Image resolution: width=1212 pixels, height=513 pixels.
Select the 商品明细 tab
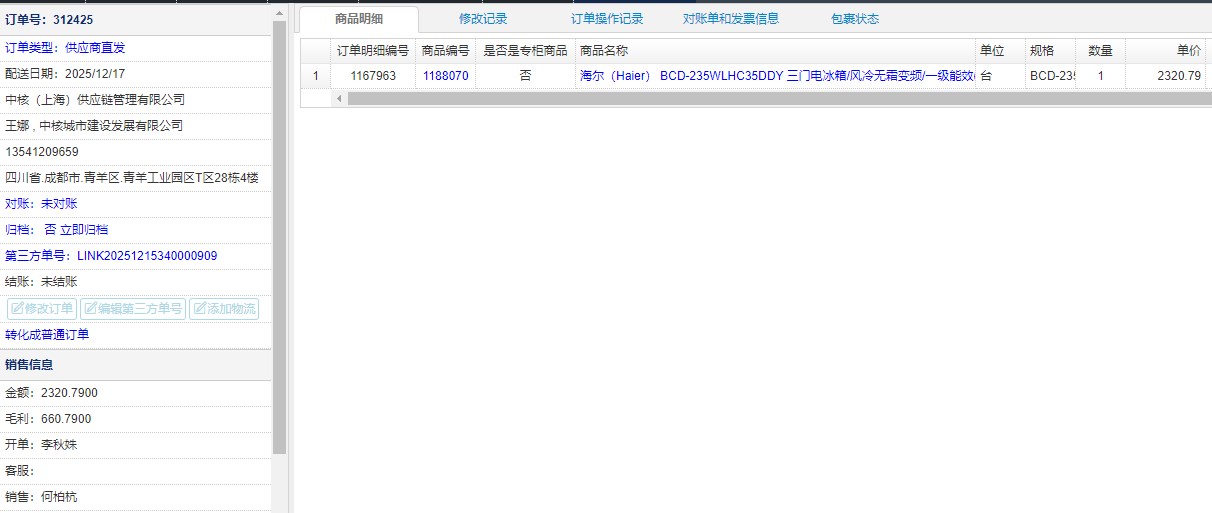click(358, 19)
